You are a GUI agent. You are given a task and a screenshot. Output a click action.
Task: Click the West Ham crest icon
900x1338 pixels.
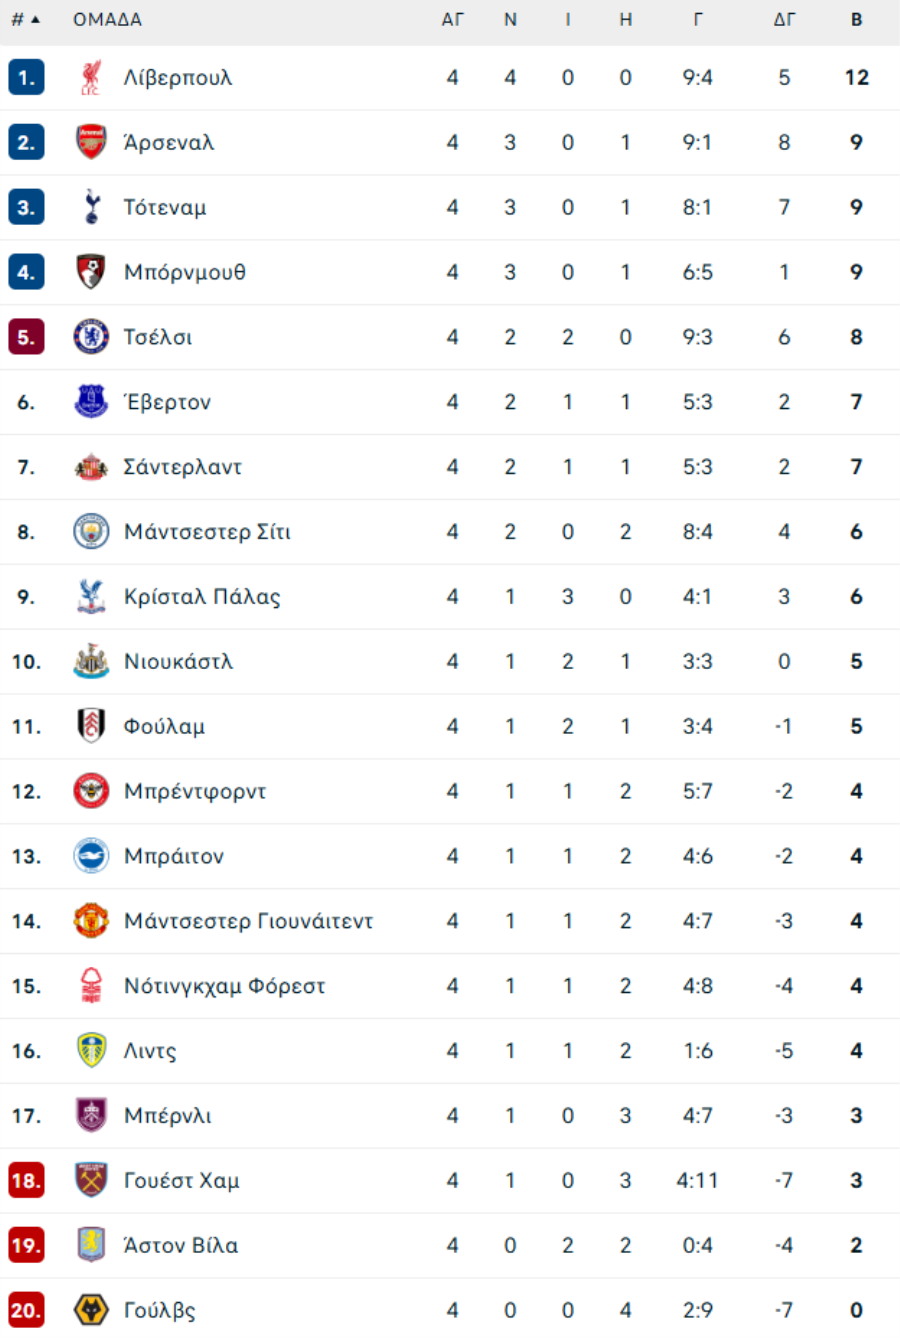[91, 1180]
